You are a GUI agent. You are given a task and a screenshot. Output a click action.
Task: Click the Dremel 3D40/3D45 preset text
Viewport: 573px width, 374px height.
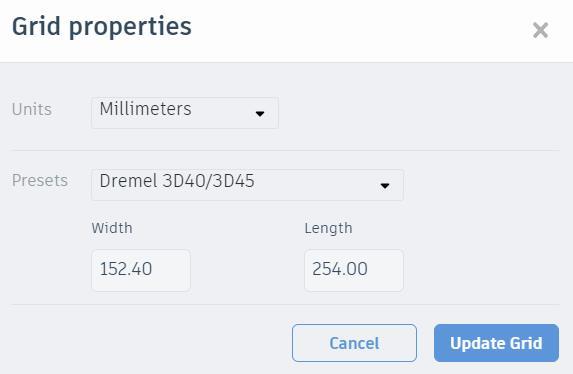(x=177, y=181)
